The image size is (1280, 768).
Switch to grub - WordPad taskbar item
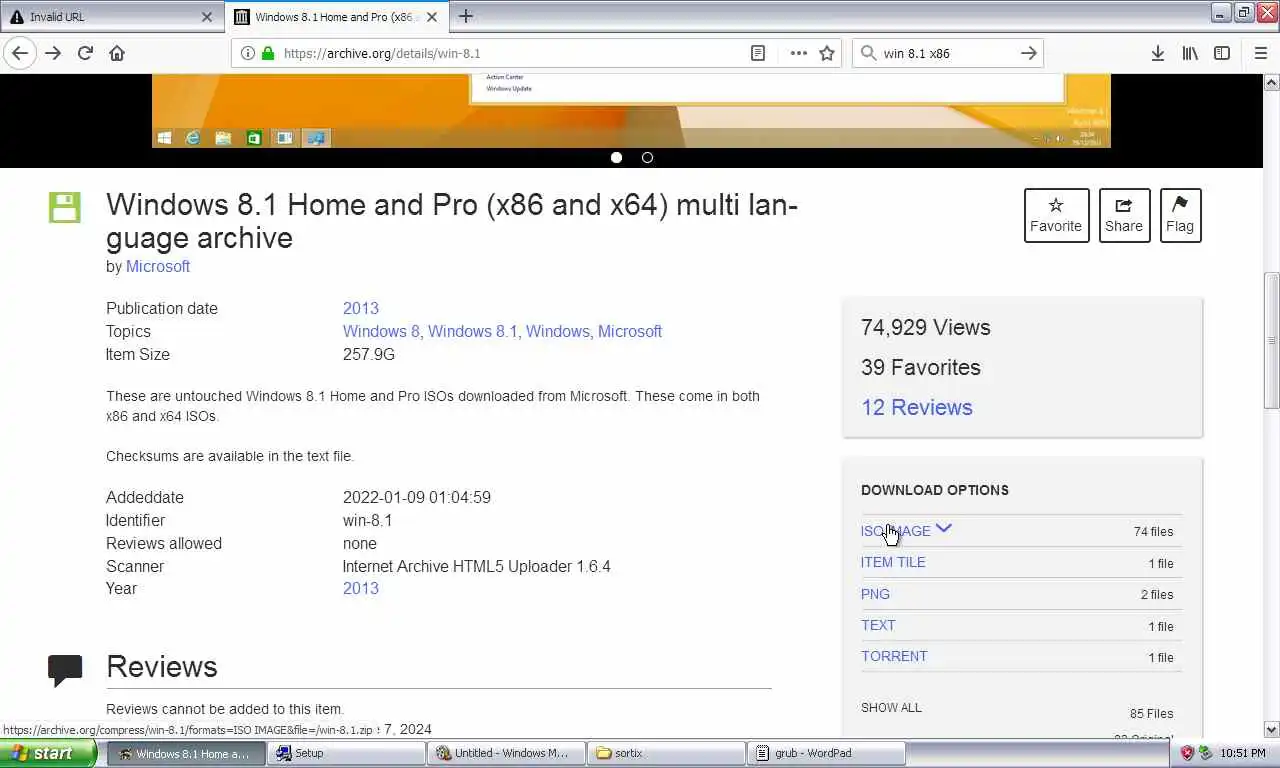(827, 753)
